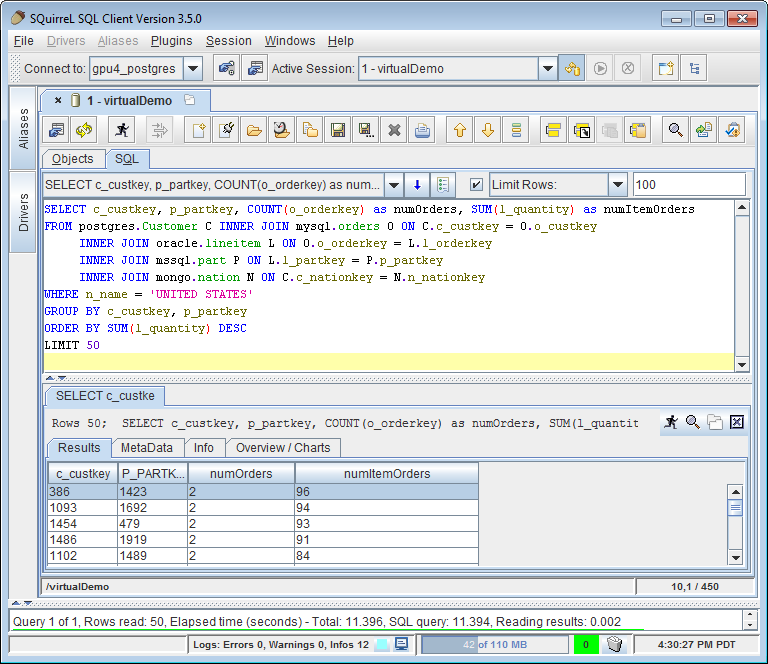The width and height of the screenshot is (768, 664).
Task: Open the File menu
Action: [24, 41]
